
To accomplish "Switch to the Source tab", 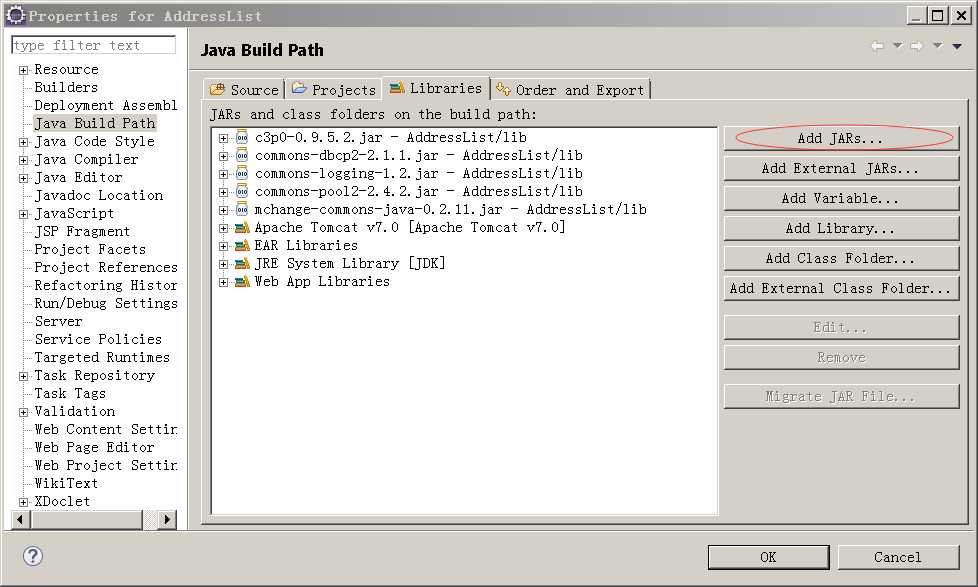I will tap(244, 90).
